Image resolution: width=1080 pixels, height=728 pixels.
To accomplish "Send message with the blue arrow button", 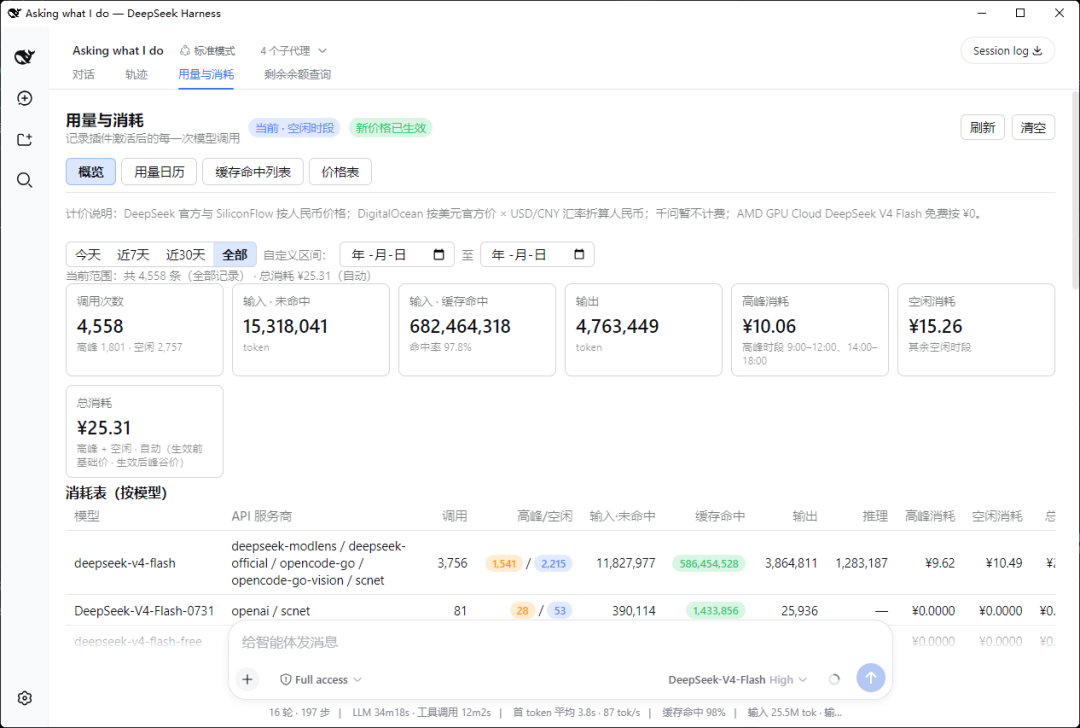I will (871, 678).
